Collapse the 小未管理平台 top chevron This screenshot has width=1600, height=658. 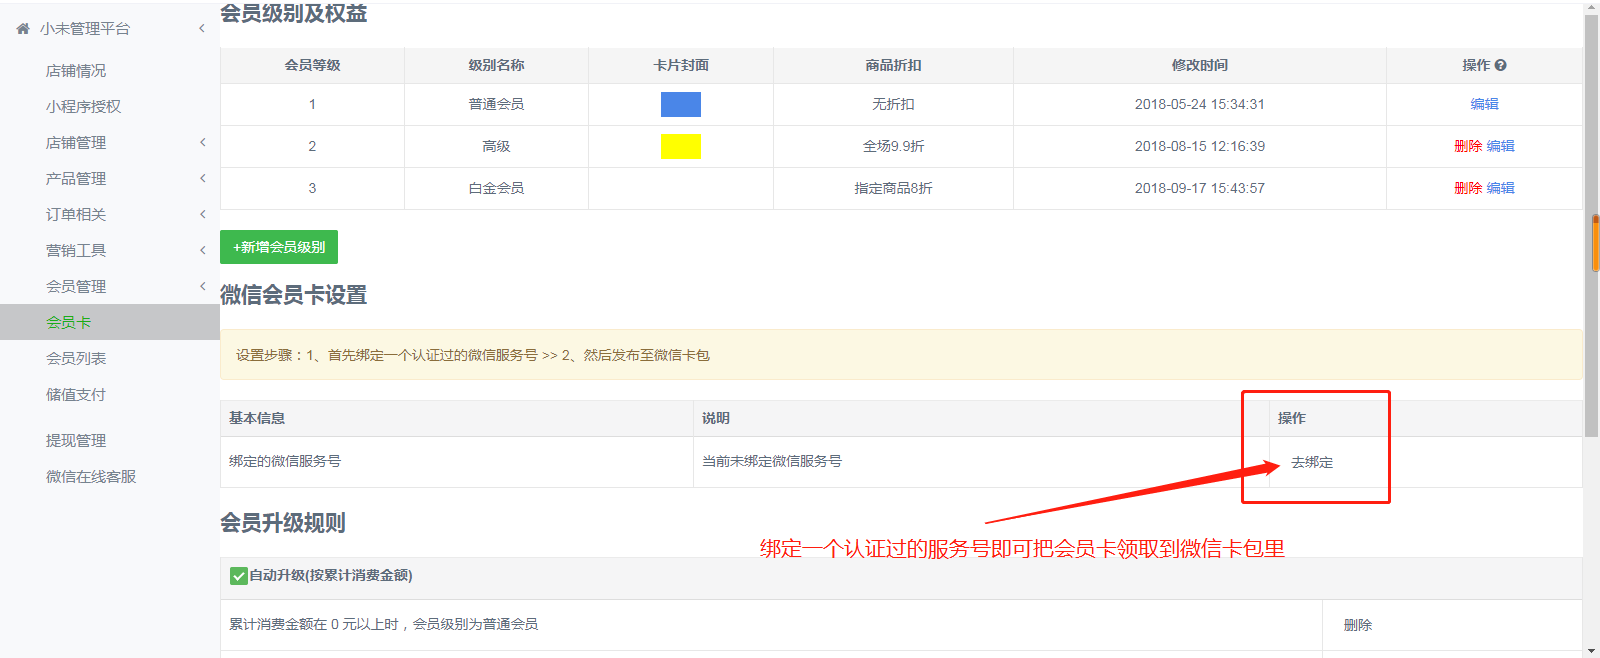pos(202,29)
